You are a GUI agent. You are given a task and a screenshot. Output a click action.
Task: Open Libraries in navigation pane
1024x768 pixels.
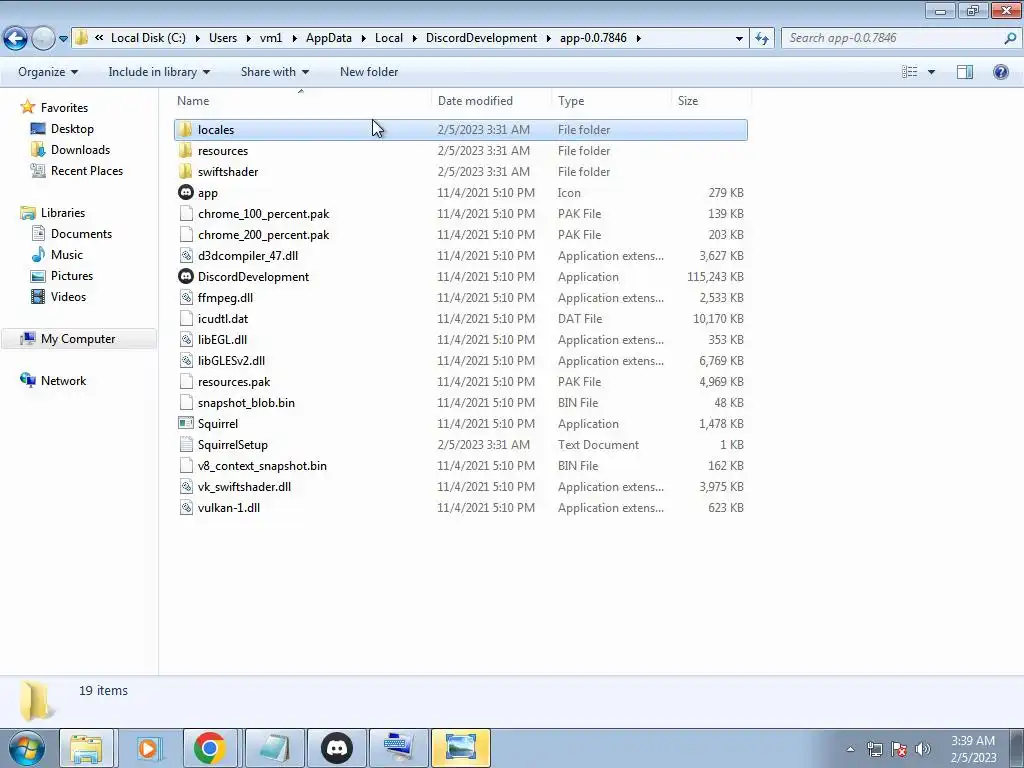[63, 213]
